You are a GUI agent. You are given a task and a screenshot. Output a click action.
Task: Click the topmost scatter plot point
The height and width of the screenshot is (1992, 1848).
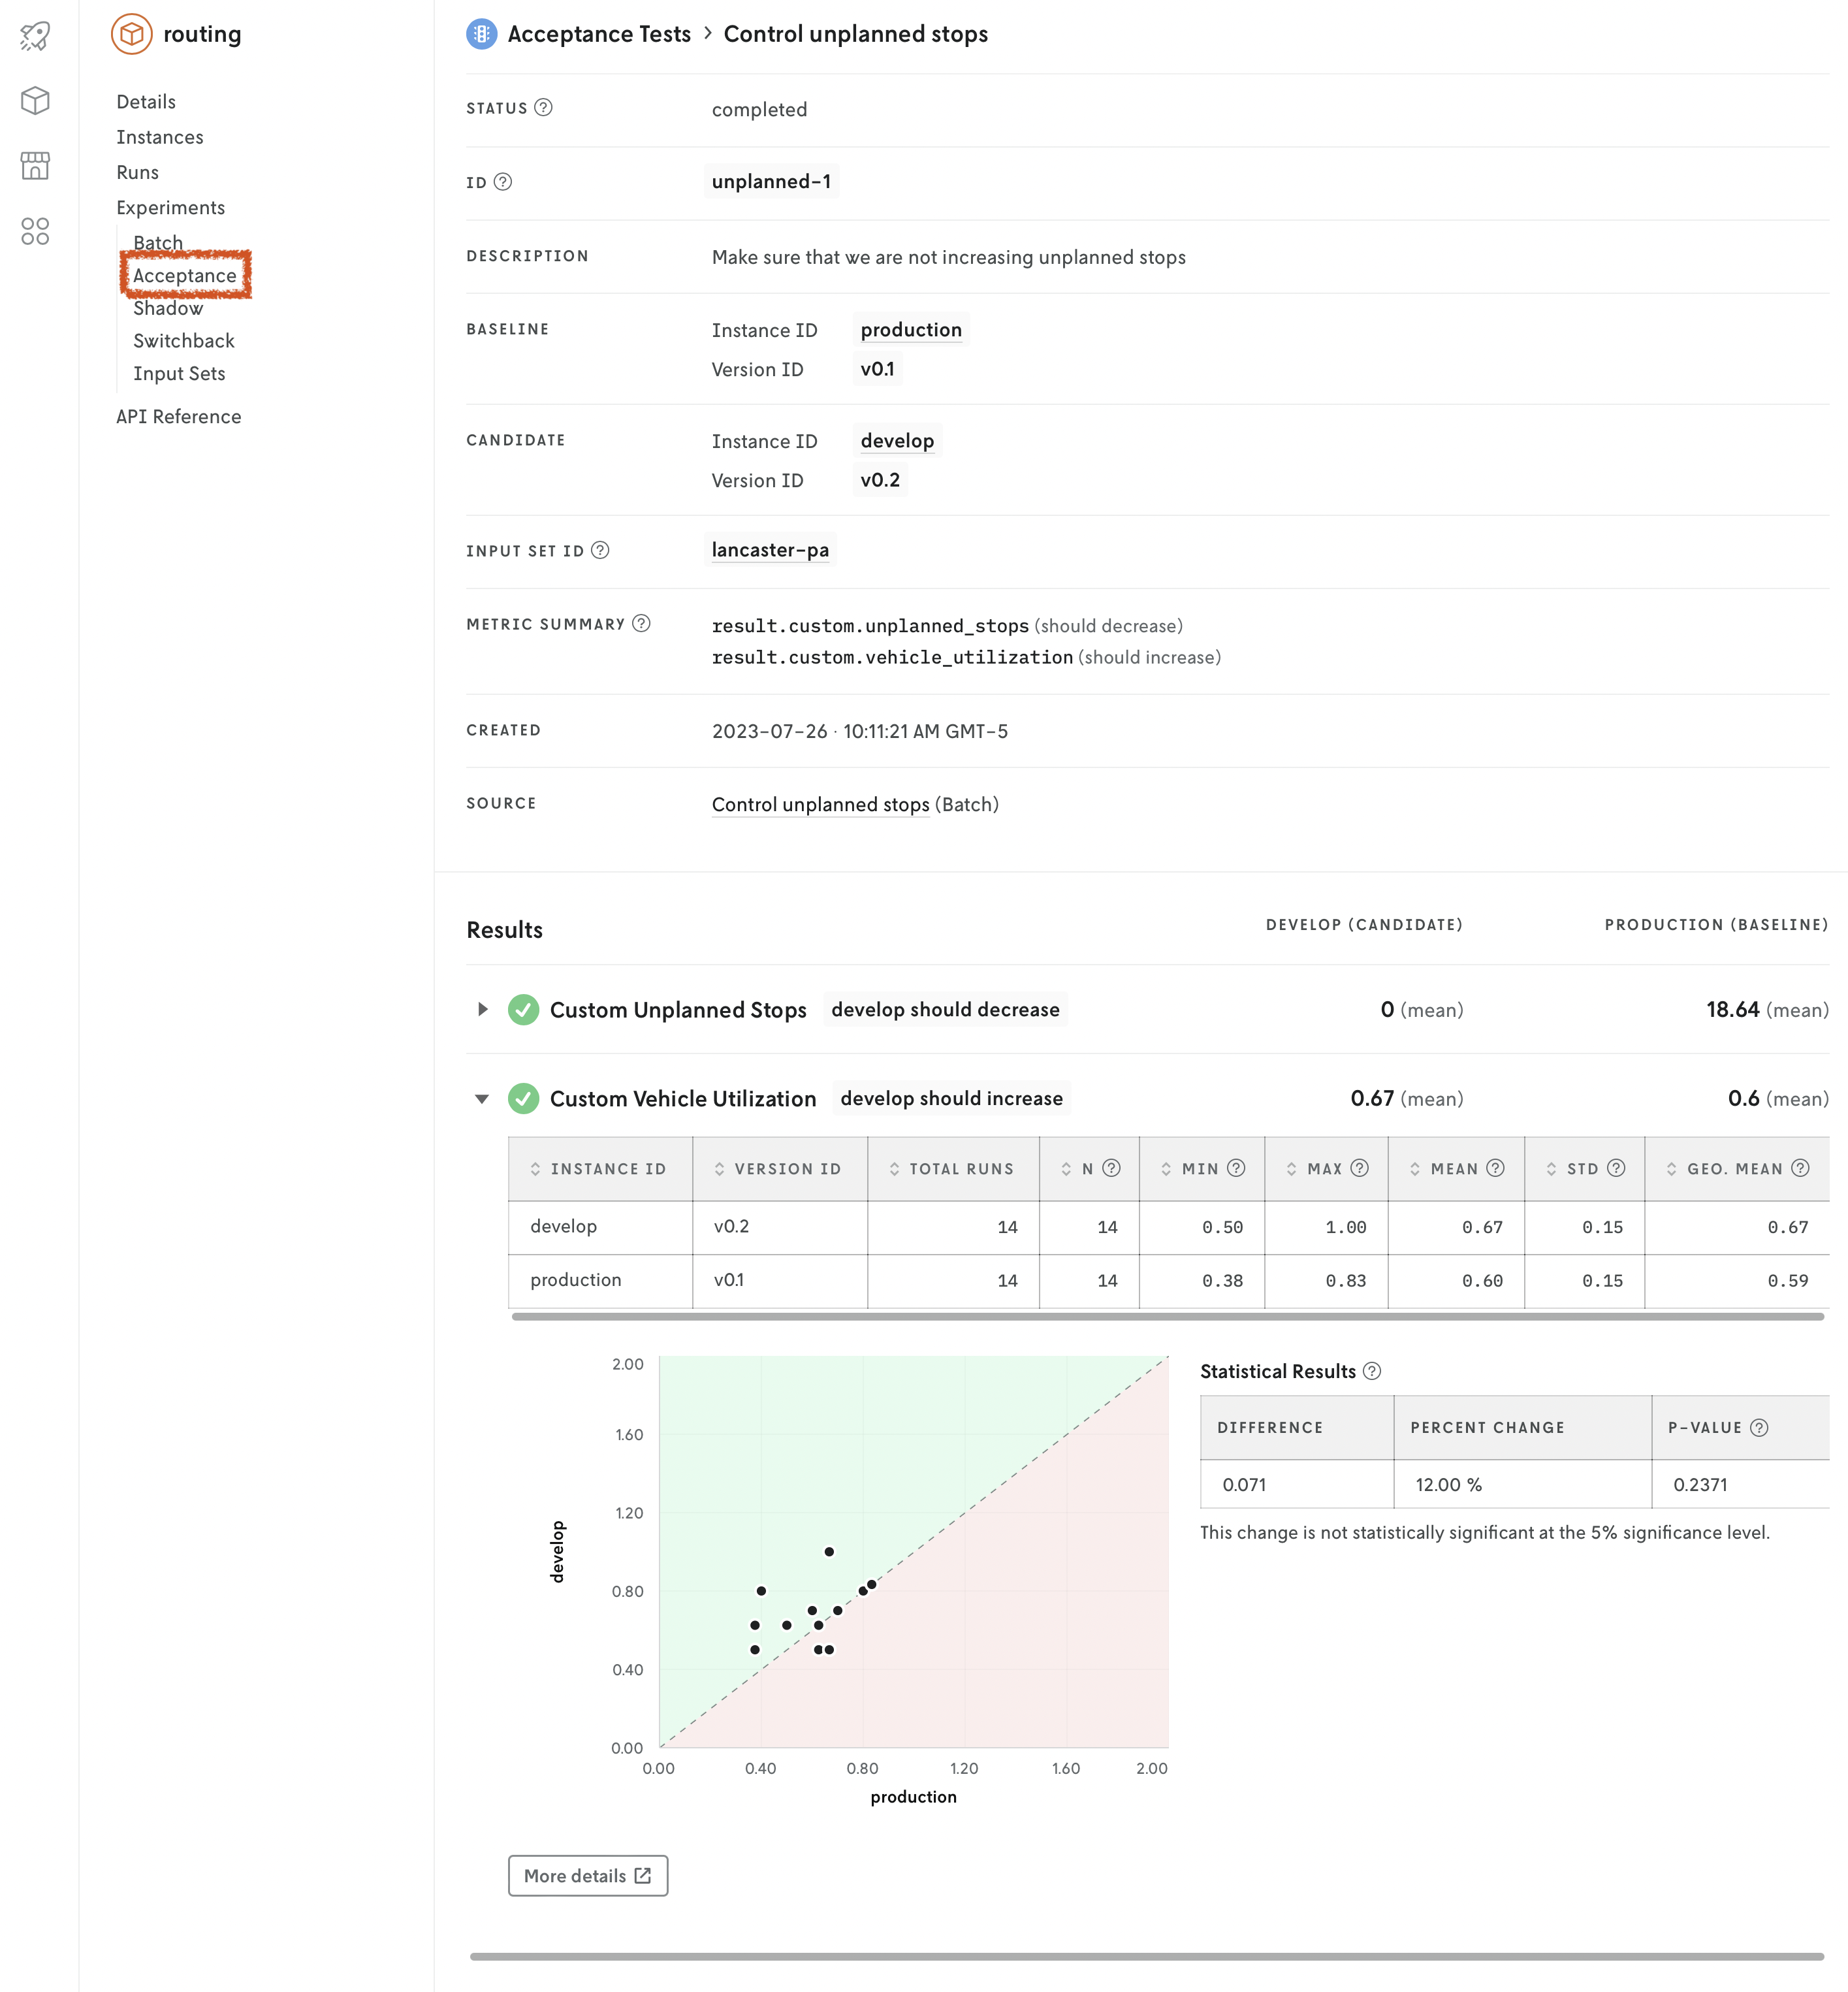(829, 1552)
